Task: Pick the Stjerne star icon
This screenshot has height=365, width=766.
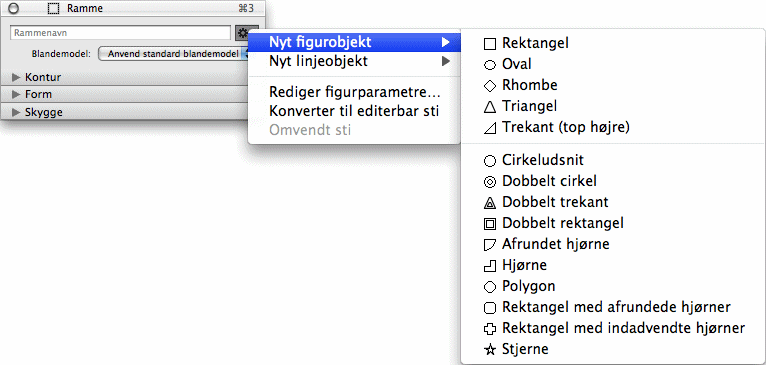Action: (x=489, y=350)
